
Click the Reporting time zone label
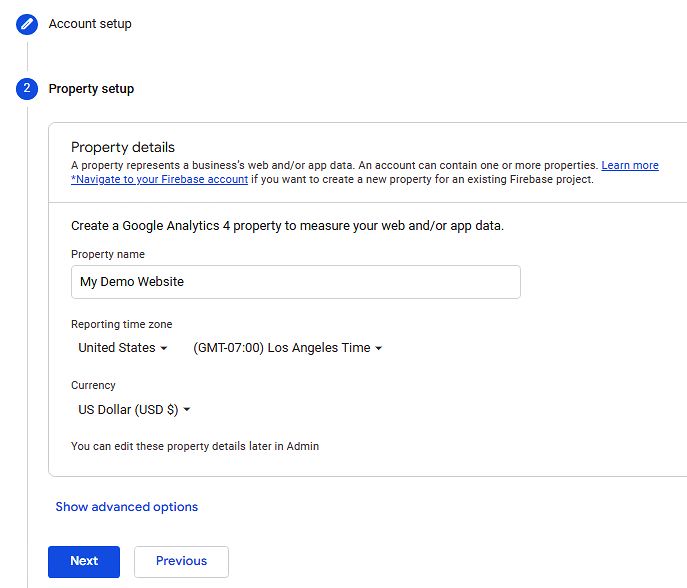coord(121,324)
